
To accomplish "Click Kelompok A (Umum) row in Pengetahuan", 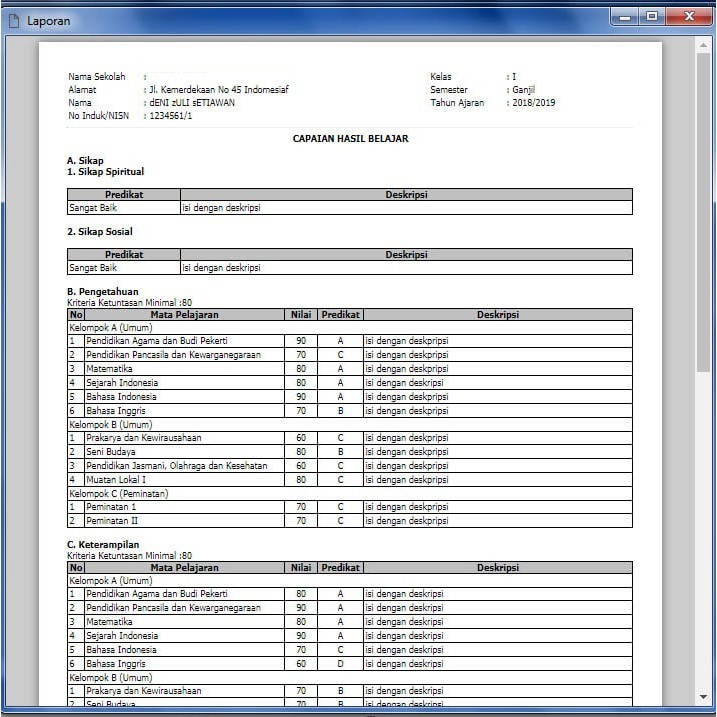I will (x=350, y=327).
